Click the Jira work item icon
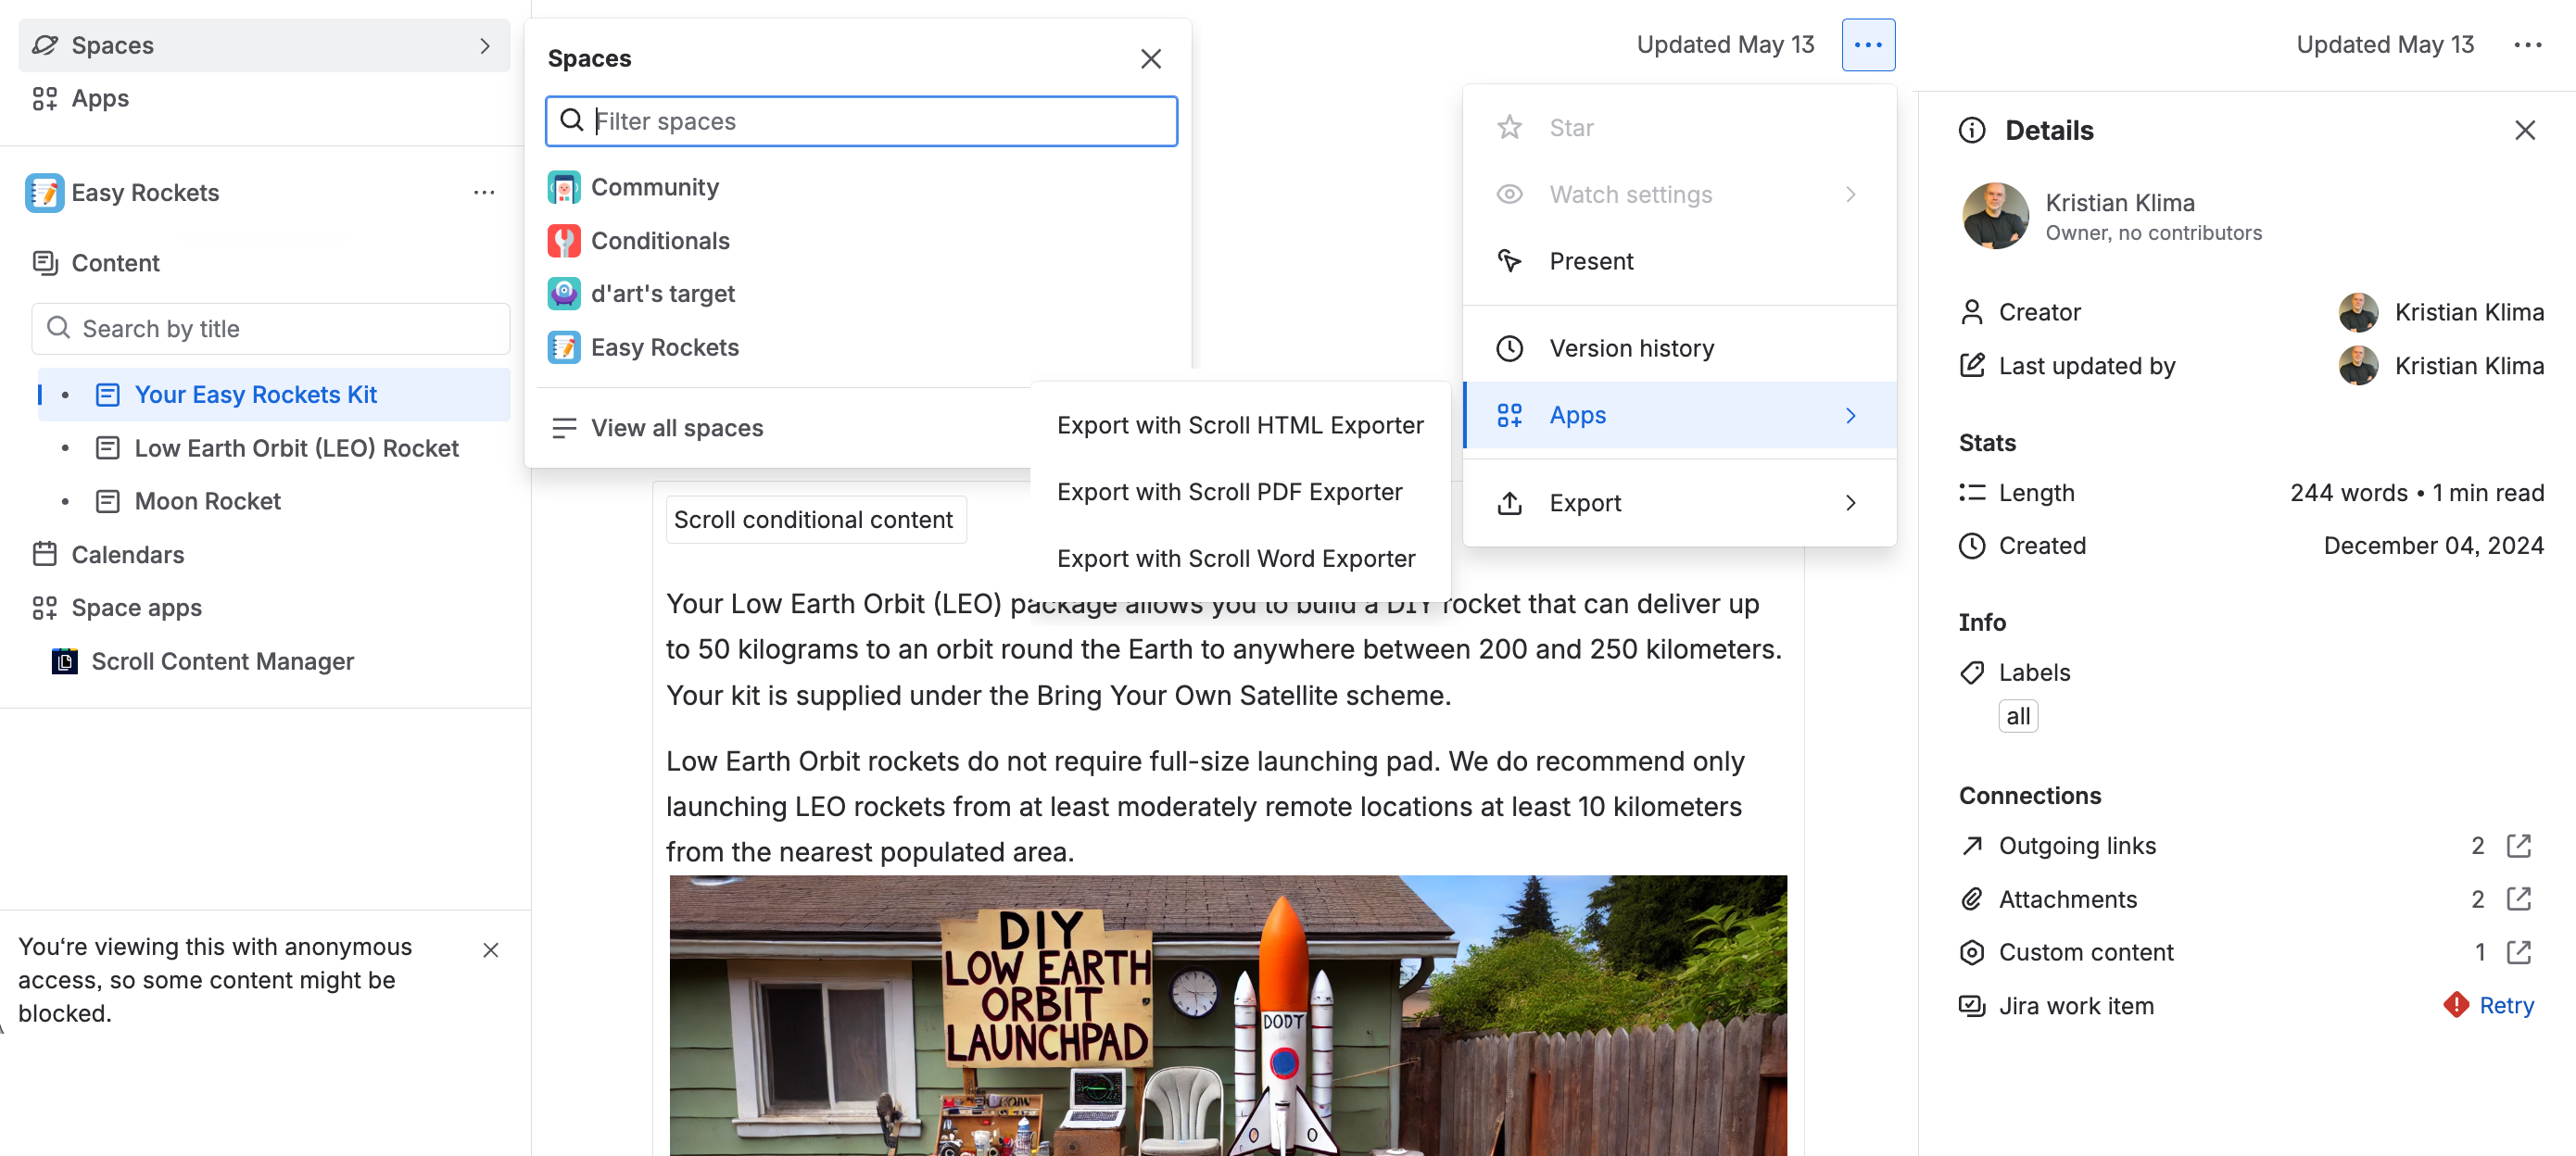Image resolution: width=2576 pixels, height=1156 pixels. (x=1972, y=1005)
